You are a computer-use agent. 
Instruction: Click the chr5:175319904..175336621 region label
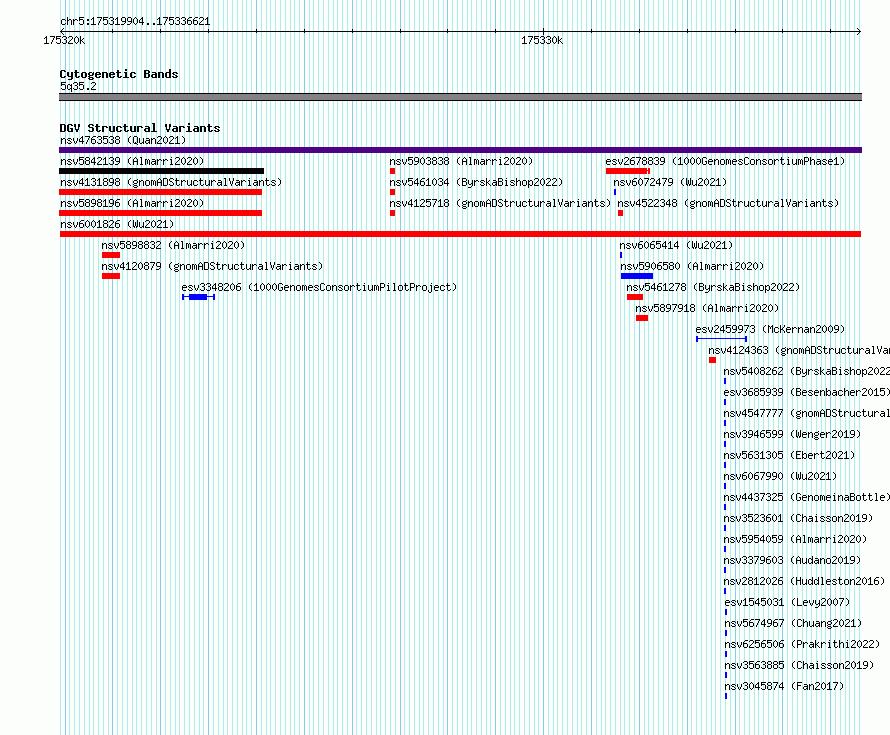pos(135,22)
